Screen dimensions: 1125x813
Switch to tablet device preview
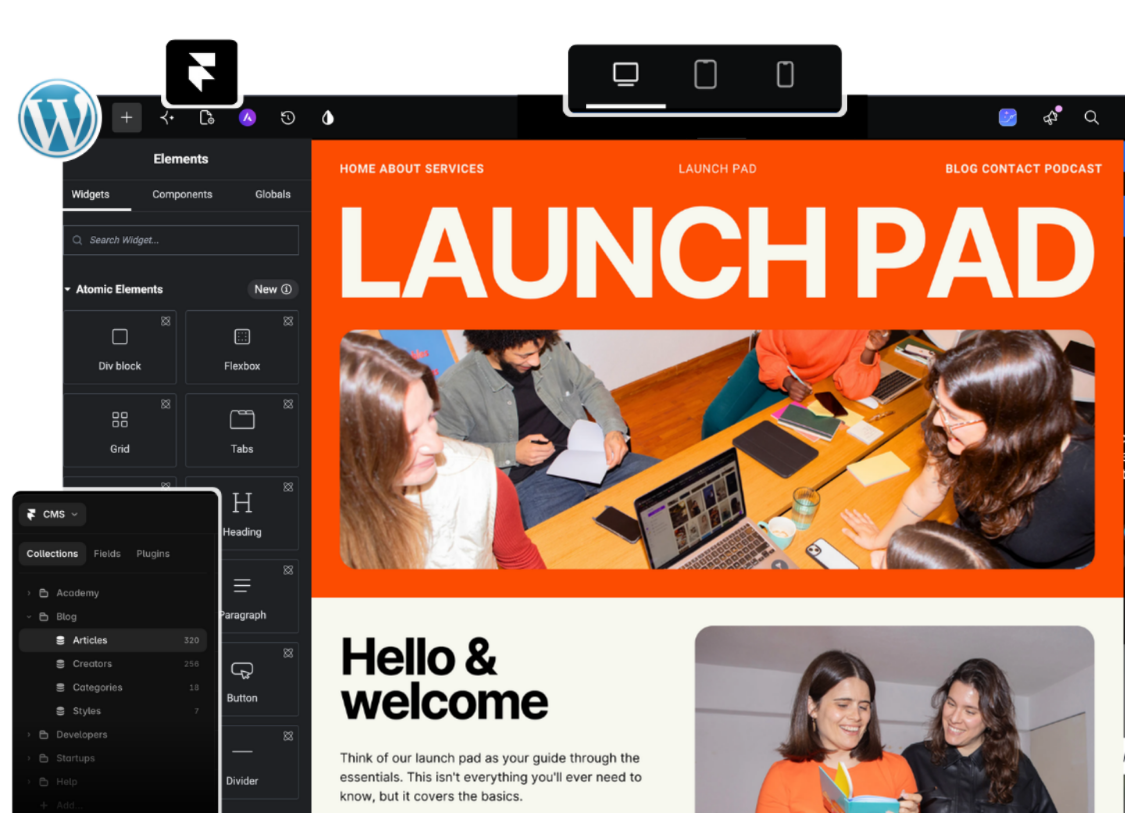pos(705,74)
